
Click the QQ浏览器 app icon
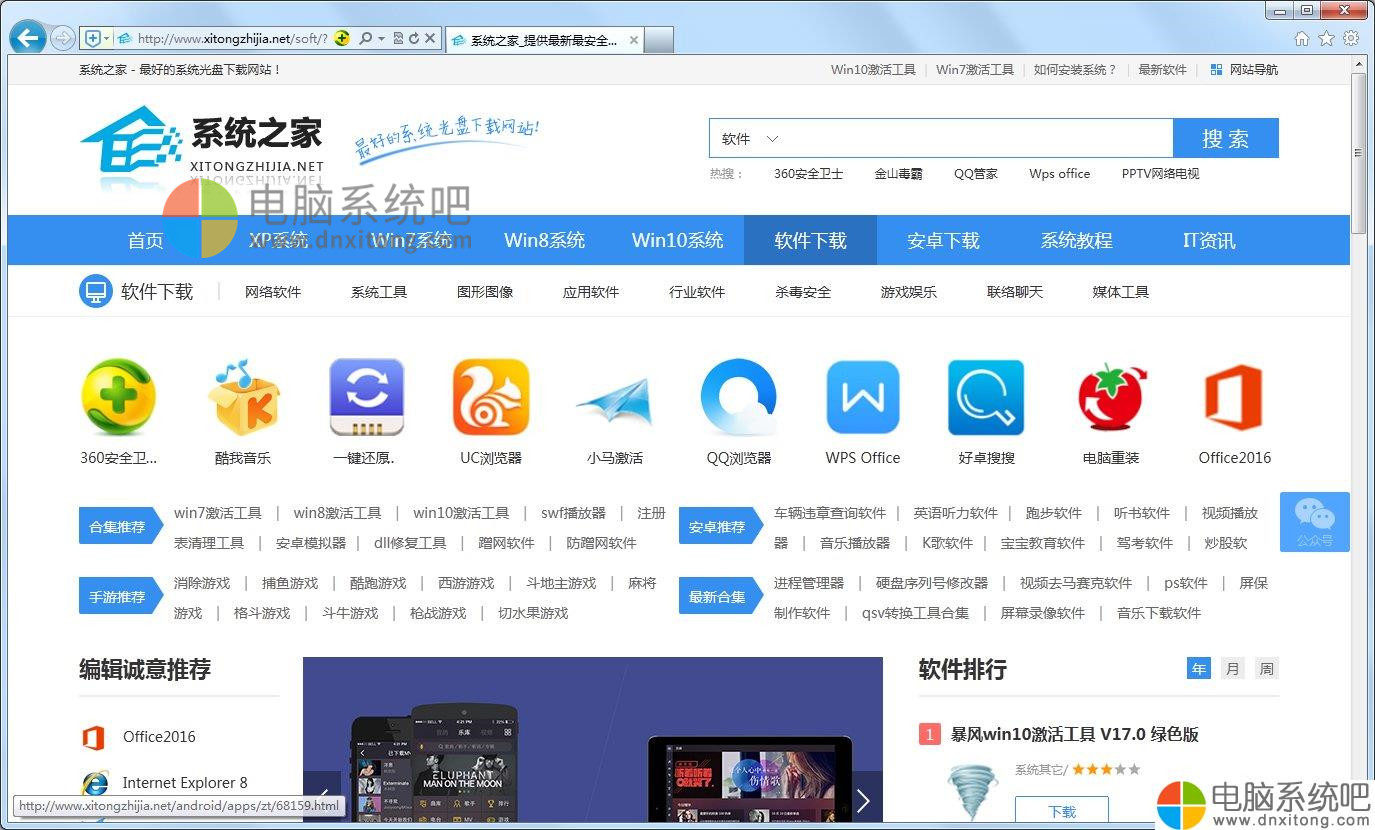(739, 398)
